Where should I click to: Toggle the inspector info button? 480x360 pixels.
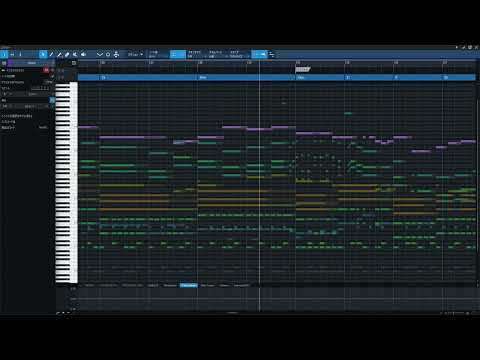(4, 54)
